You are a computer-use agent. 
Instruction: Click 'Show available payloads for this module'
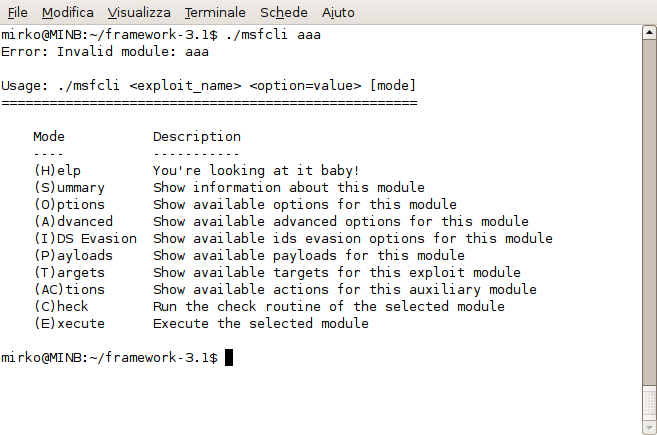coord(309,255)
